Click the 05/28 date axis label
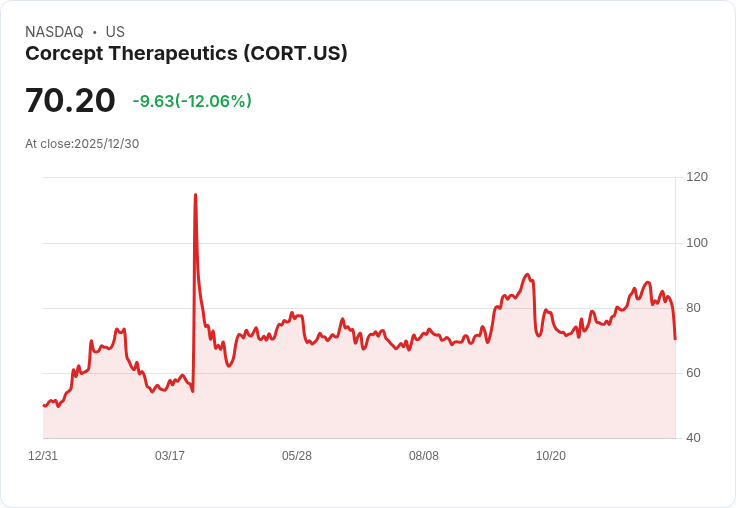The width and height of the screenshot is (736, 508). coord(297,456)
